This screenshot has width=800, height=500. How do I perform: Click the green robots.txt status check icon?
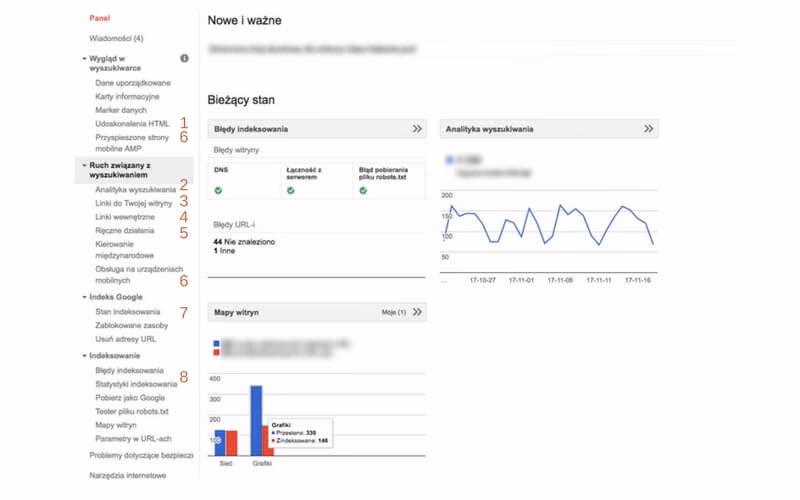[x=363, y=190]
